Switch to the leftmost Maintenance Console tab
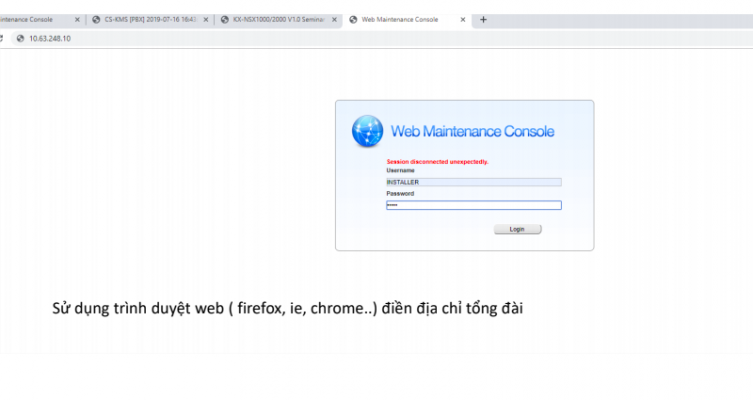 [32, 19]
